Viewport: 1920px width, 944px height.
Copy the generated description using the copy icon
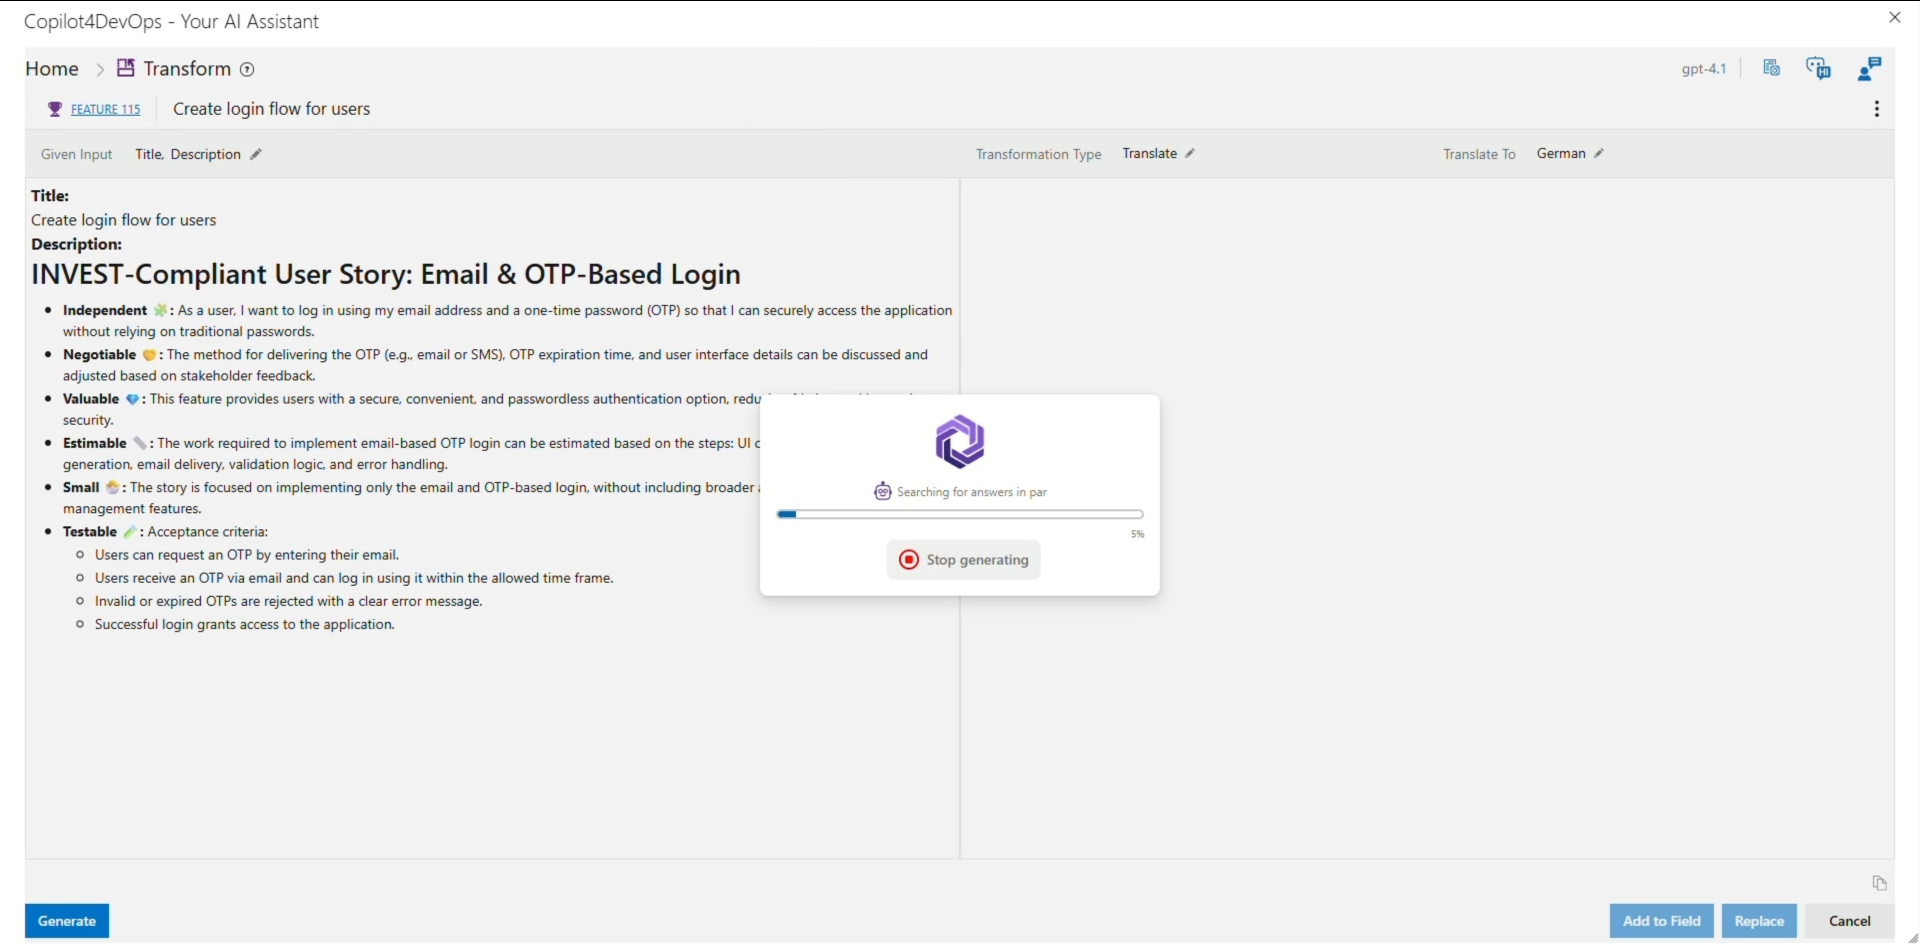coord(1879,884)
